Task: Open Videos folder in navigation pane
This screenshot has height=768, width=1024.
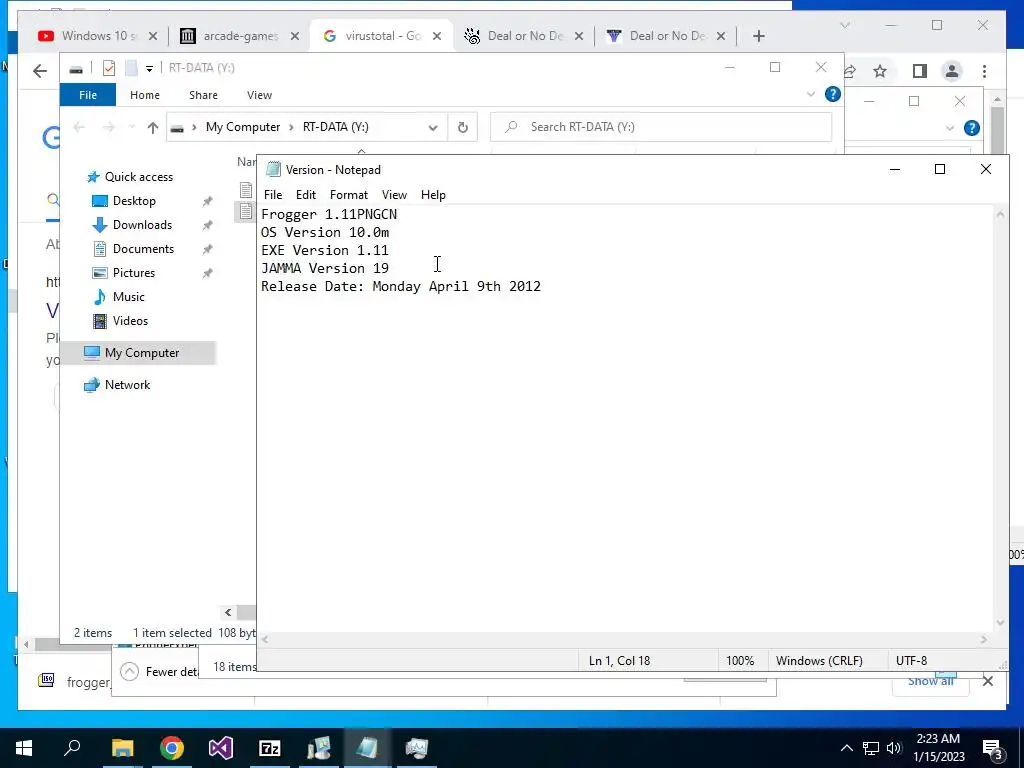Action: click(130, 321)
